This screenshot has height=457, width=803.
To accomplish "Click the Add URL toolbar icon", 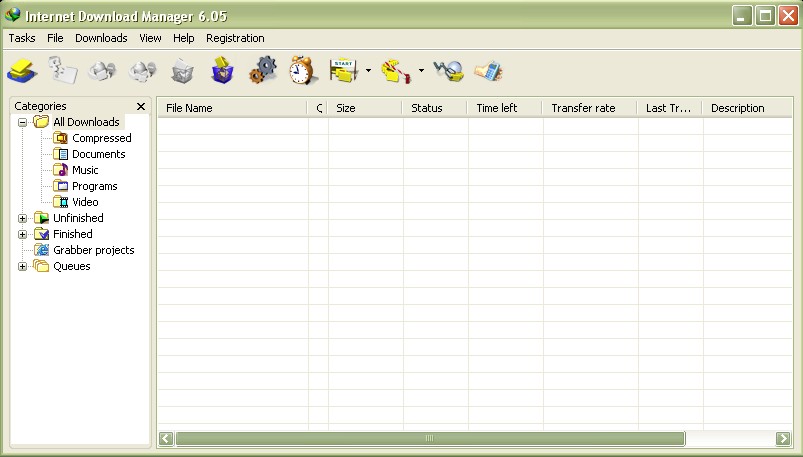I will pos(22,71).
